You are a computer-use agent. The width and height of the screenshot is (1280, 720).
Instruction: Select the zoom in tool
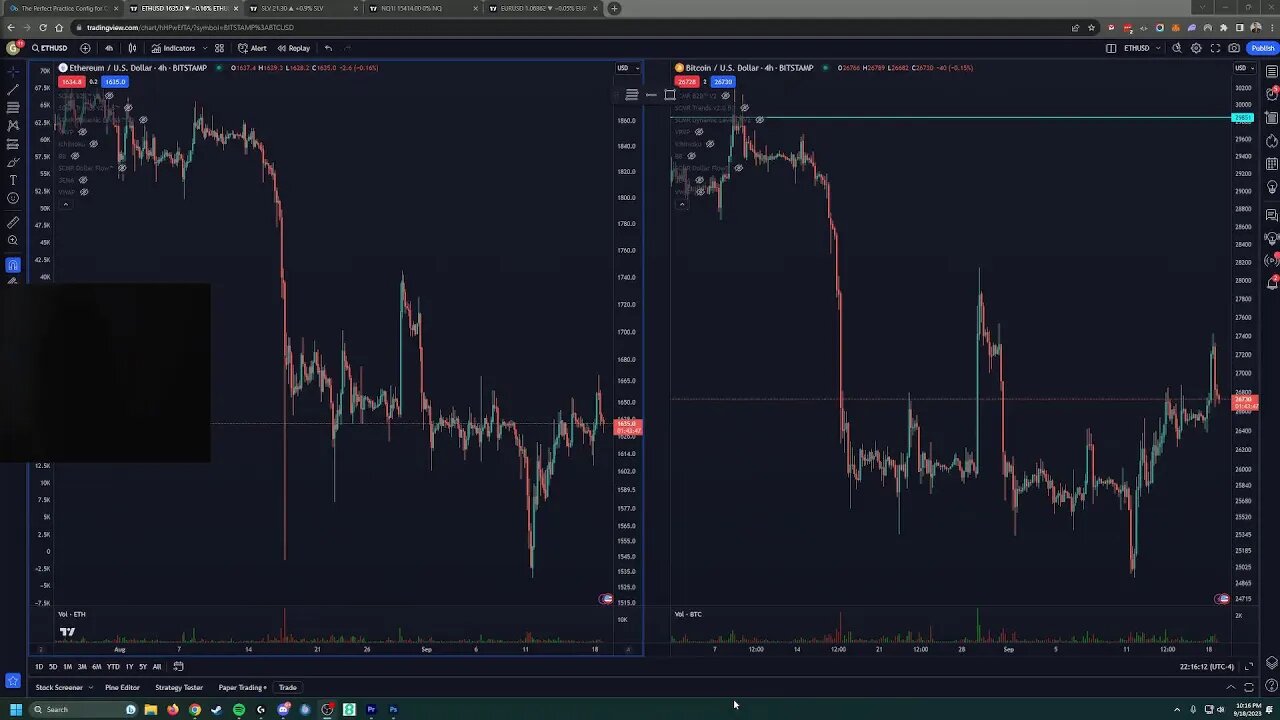tap(13, 240)
